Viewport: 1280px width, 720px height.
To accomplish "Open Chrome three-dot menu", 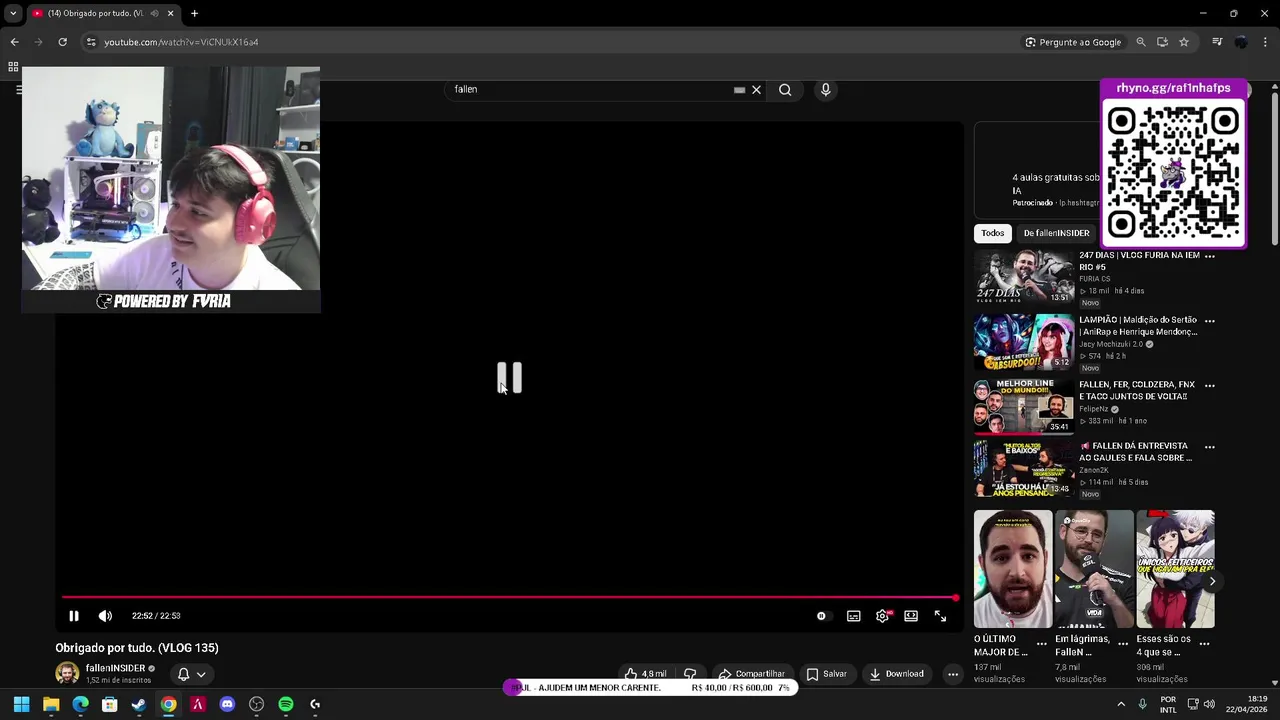I will [1266, 42].
